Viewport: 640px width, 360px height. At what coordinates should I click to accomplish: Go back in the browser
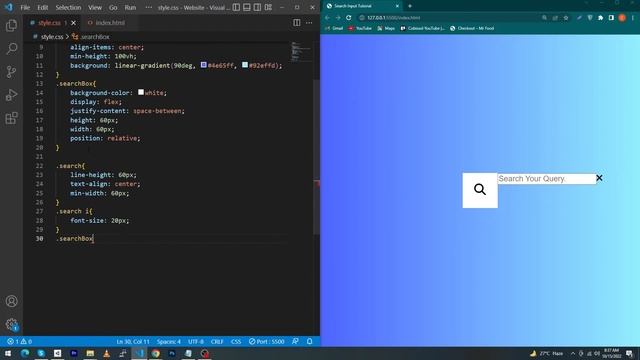(x=327, y=18)
